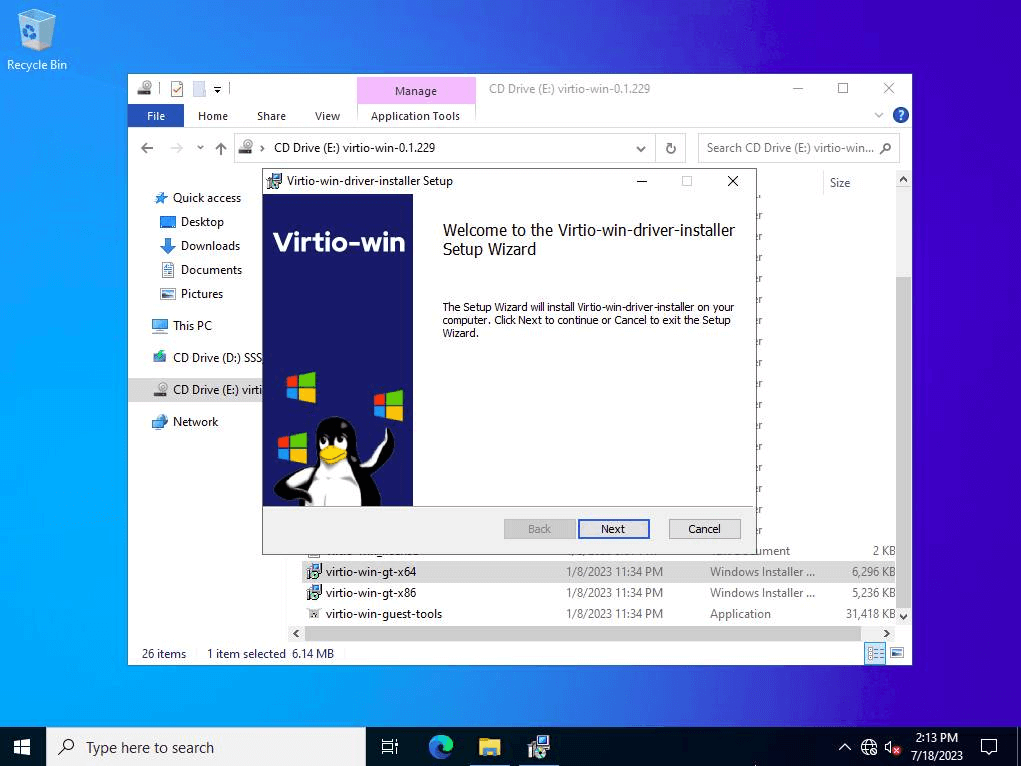Open the Application Tools Manage tab
Image resolution: width=1021 pixels, height=766 pixels.
416,90
